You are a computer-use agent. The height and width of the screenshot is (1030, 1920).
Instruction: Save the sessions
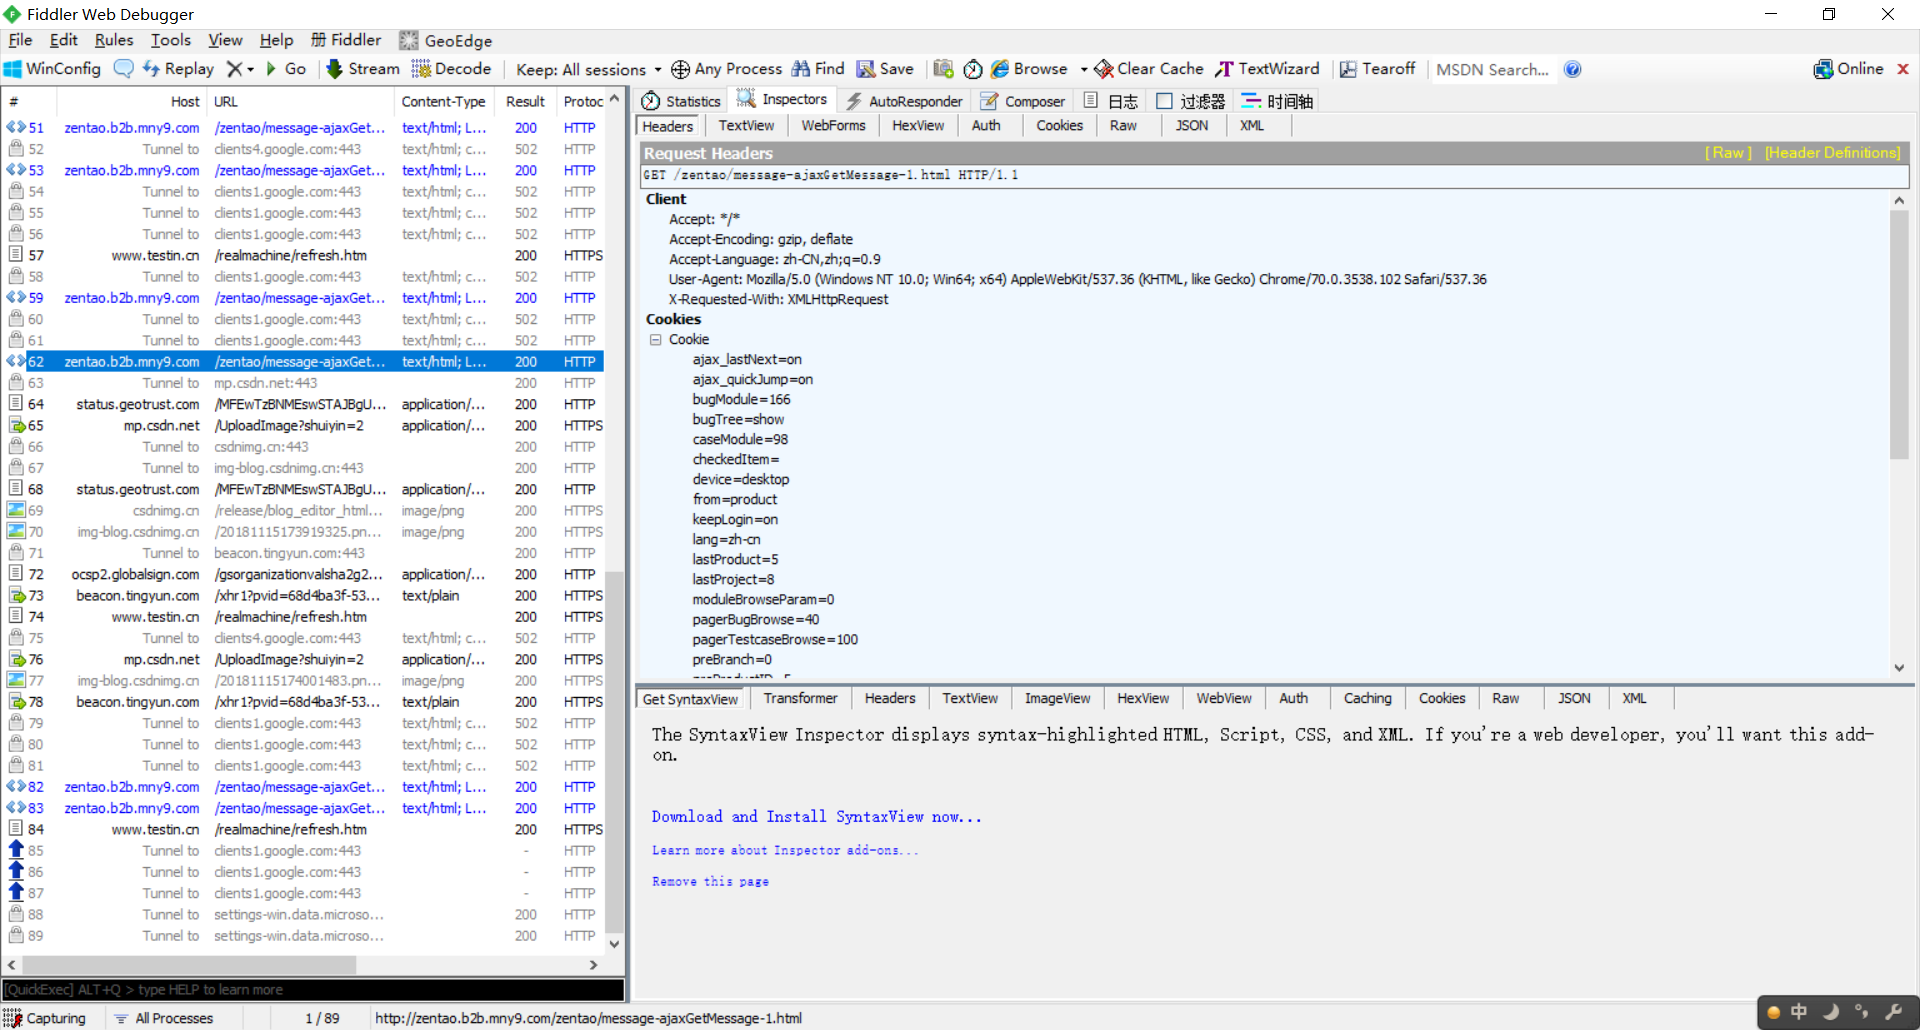[x=885, y=69]
